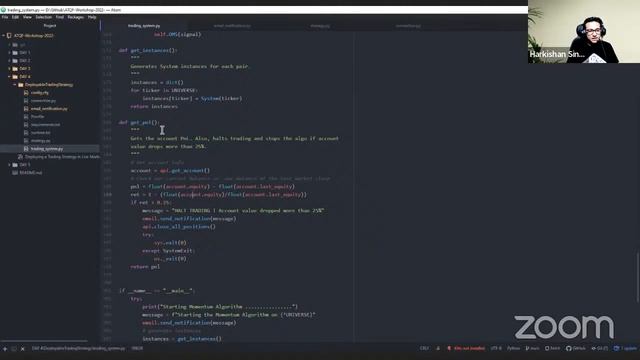Viewport: 640px width, 360px height.
Task: Collapse the DeployableTradingStrategy folder
Action: (15, 85)
